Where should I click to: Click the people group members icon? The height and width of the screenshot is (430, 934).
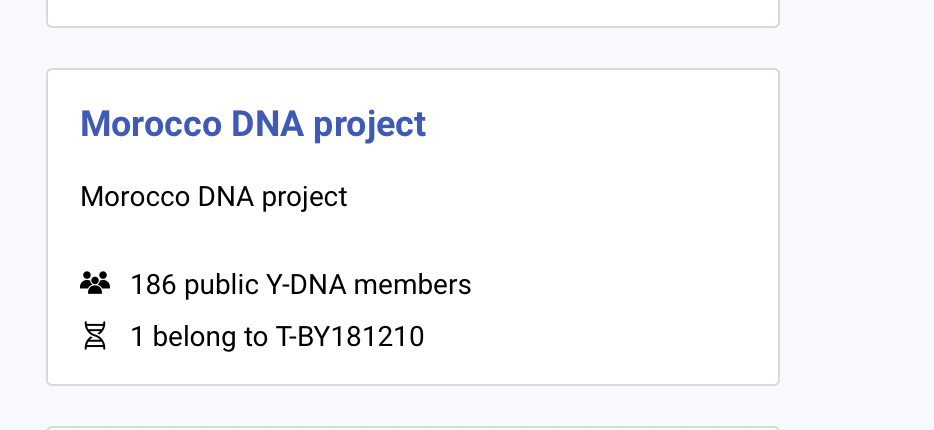pyautogui.click(x=94, y=284)
